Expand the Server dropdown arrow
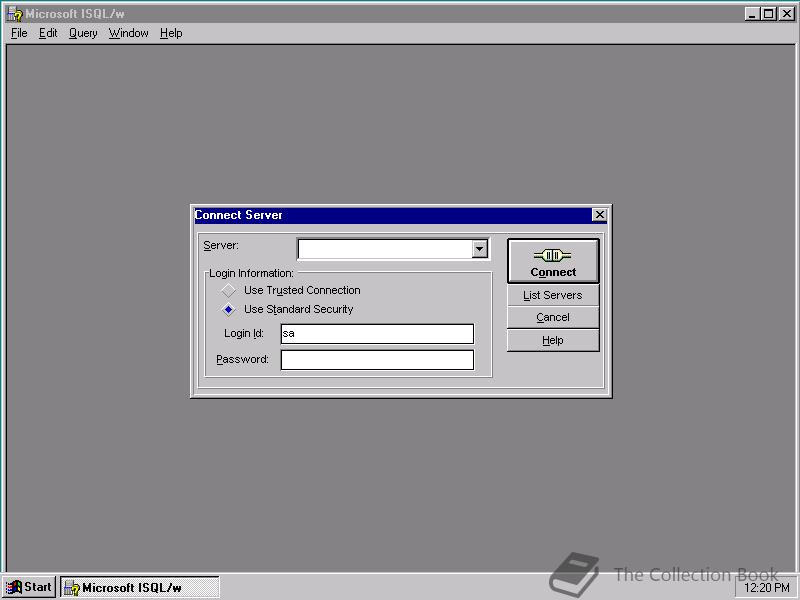 479,249
